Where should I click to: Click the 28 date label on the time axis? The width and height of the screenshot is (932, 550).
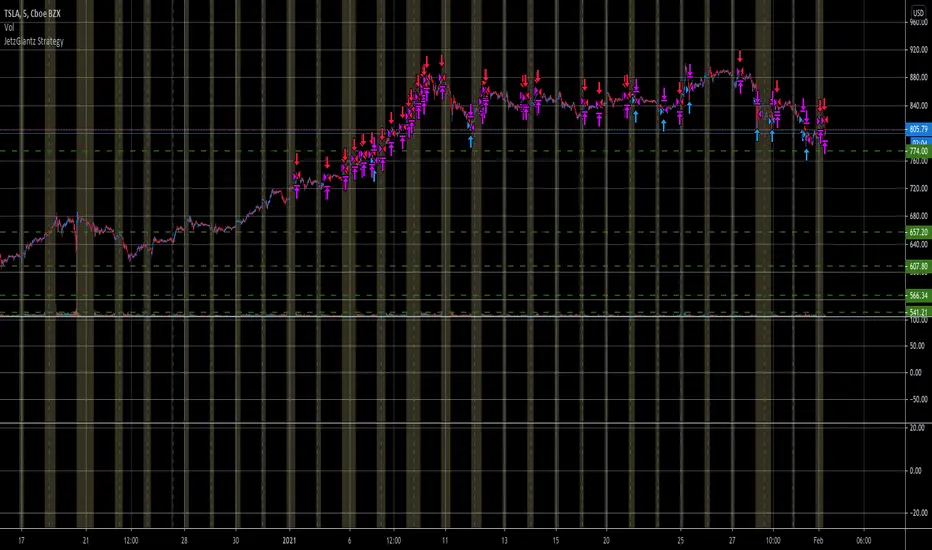[x=184, y=540]
